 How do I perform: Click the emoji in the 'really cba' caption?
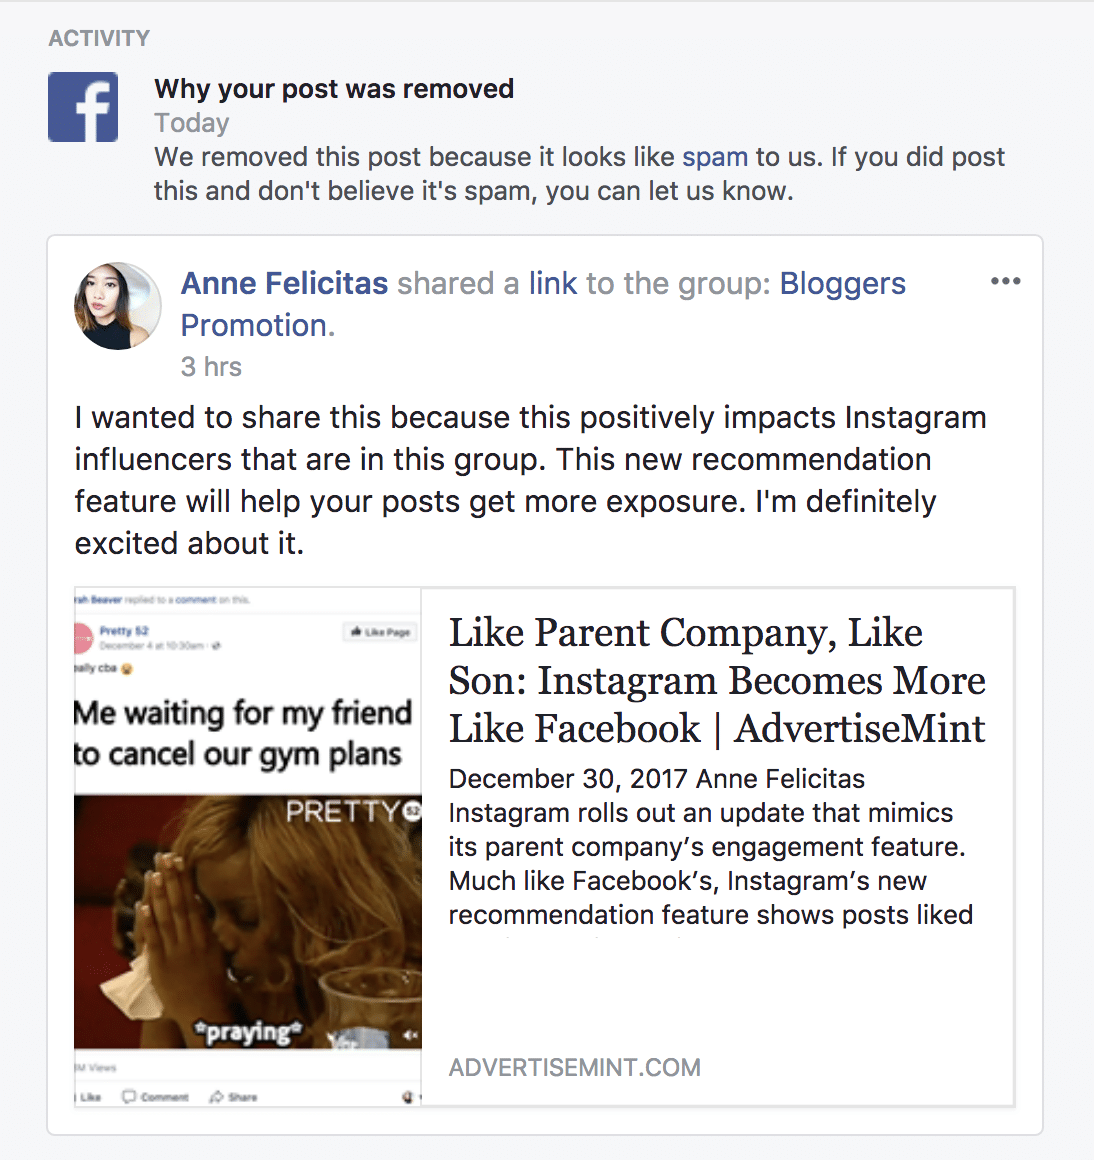tap(127, 668)
